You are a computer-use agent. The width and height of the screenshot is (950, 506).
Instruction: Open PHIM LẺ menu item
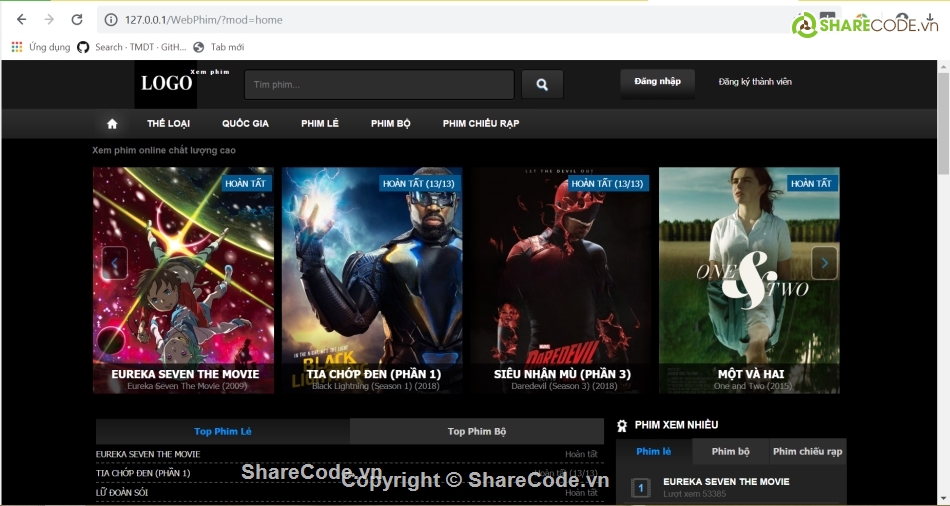(320, 124)
